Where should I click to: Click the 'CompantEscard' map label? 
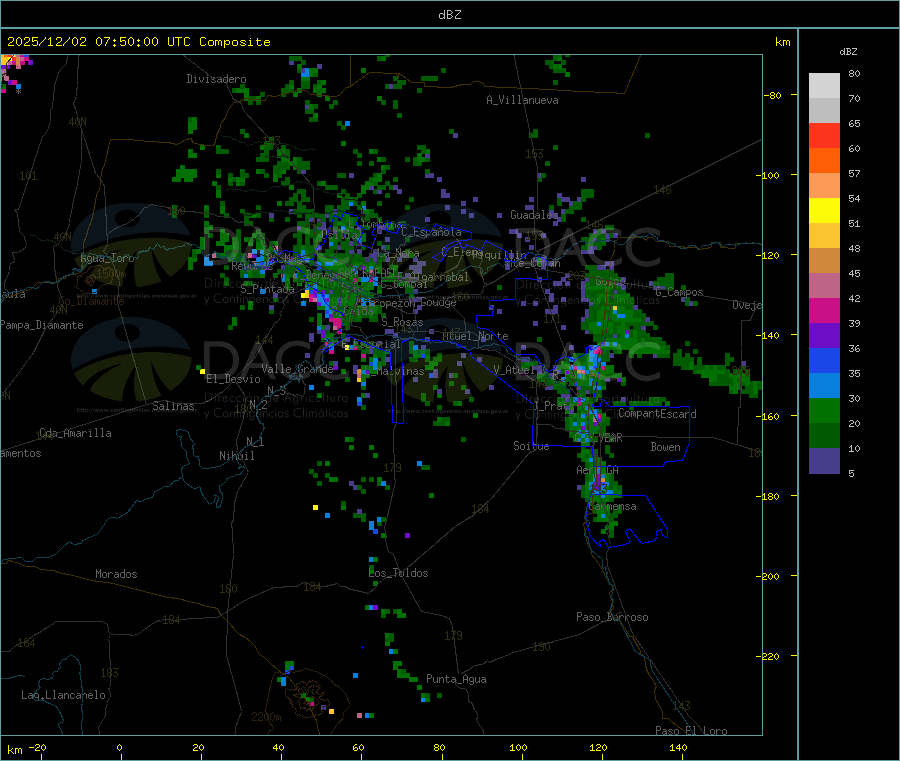click(657, 414)
